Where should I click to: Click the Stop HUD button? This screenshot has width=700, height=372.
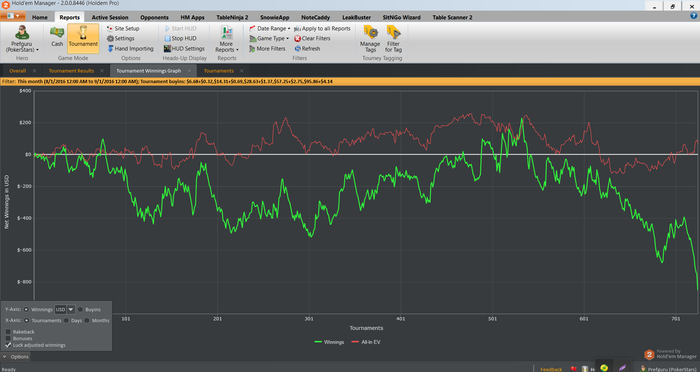pos(180,38)
